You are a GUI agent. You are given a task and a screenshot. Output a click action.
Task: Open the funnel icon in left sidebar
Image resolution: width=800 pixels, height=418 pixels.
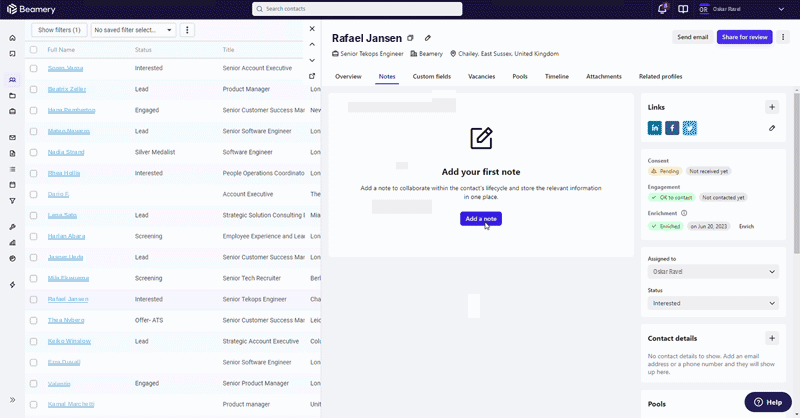tap(12, 201)
